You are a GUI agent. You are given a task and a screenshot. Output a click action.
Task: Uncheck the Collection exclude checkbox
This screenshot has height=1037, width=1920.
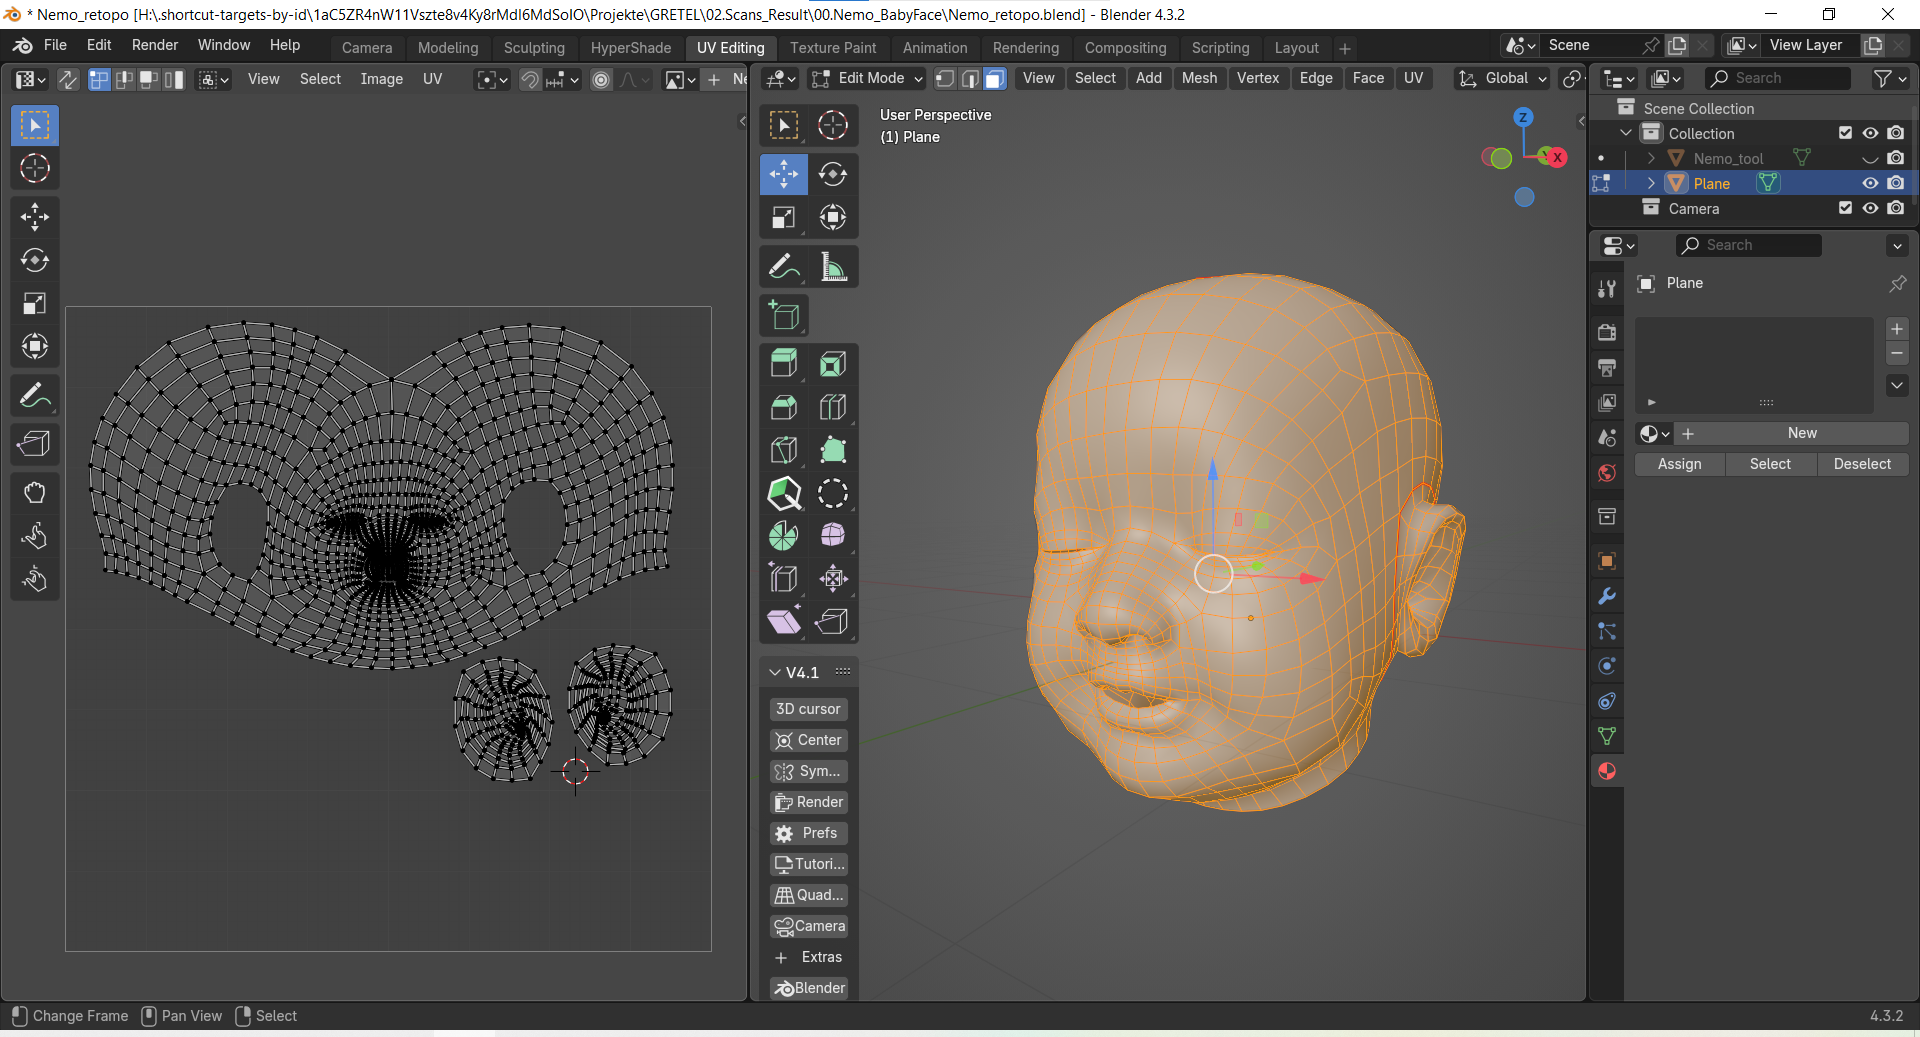click(x=1845, y=133)
